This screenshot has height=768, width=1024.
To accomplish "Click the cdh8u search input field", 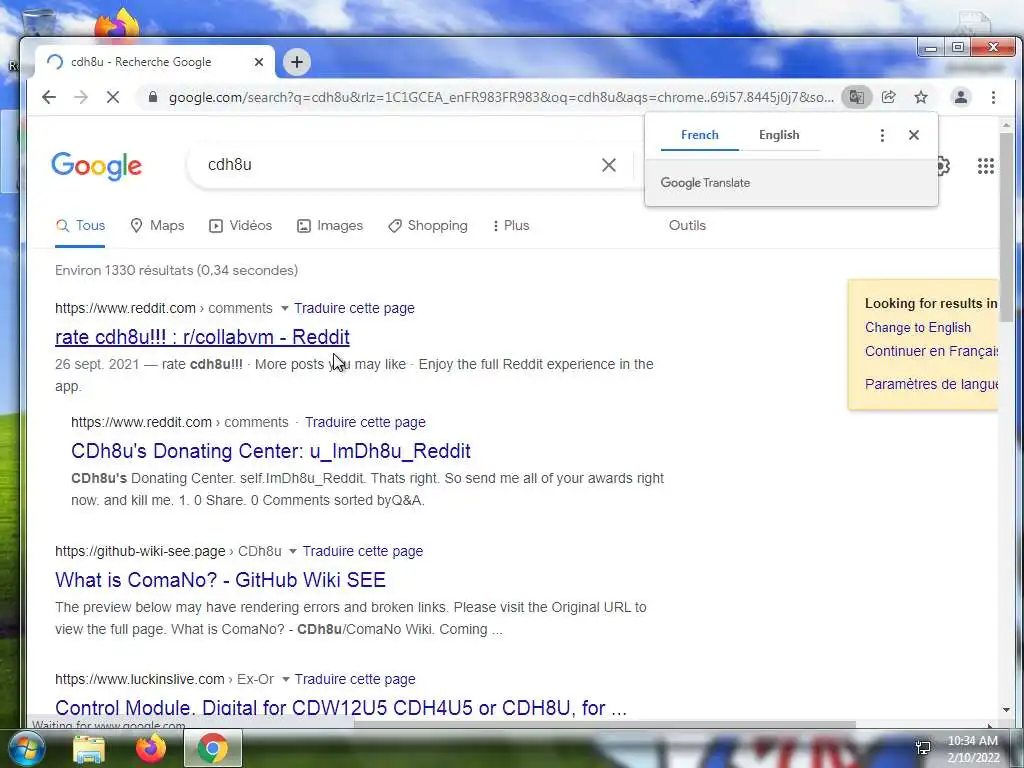I will click(x=398, y=165).
